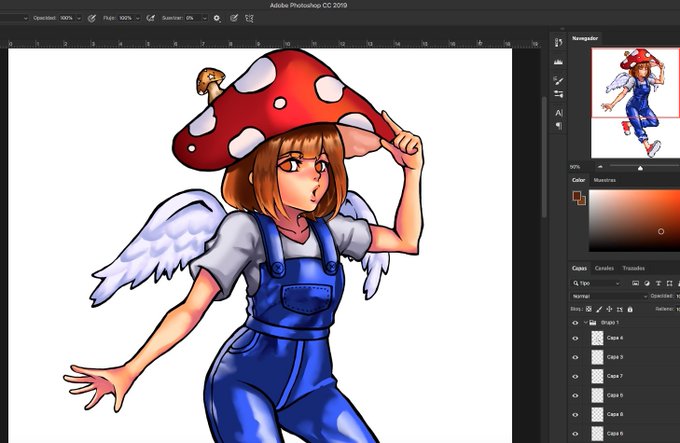Viewport: 680px width, 443px height.
Task: Toggle pressure for opacity icon beside Opacidad
Action: coord(92,18)
